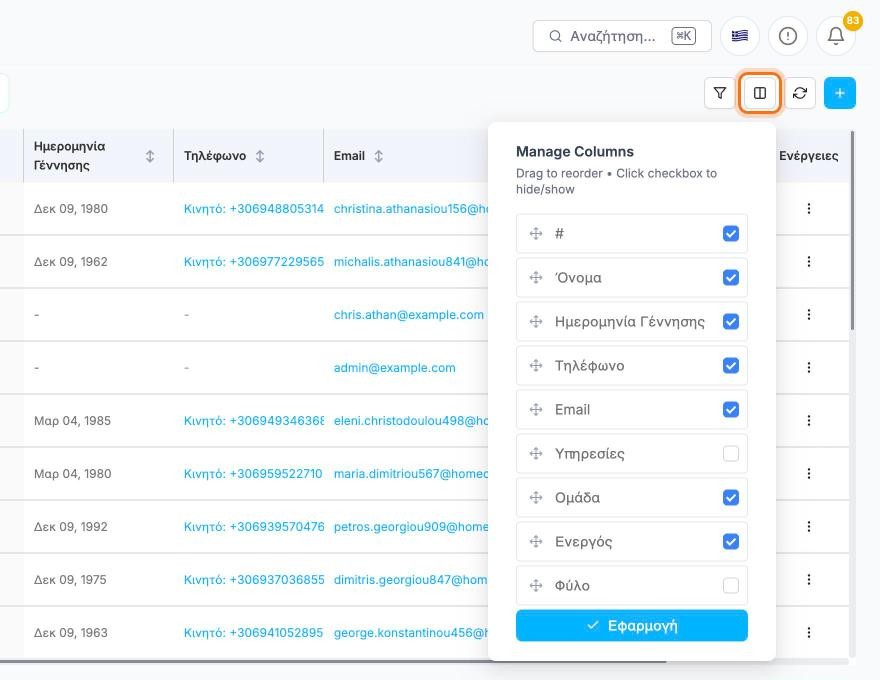Click the drag handle for Όνομα

pos(536,278)
